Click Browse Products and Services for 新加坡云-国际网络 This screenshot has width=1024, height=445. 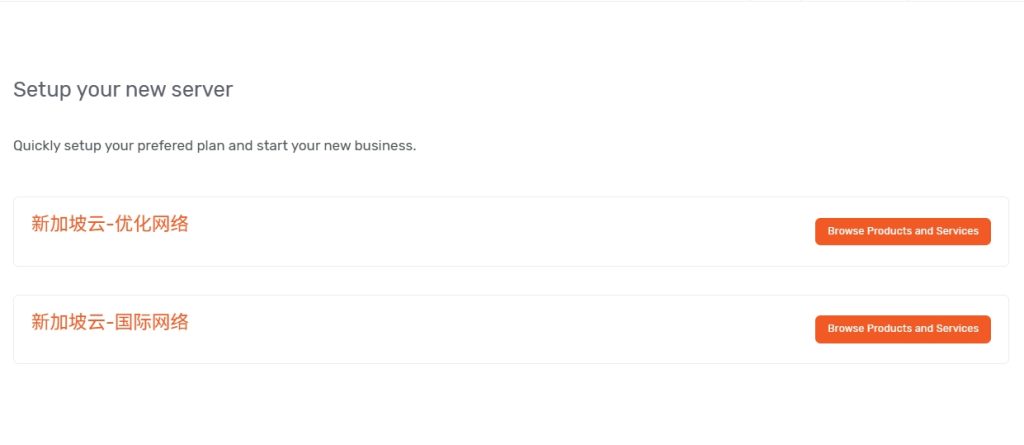(902, 329)
